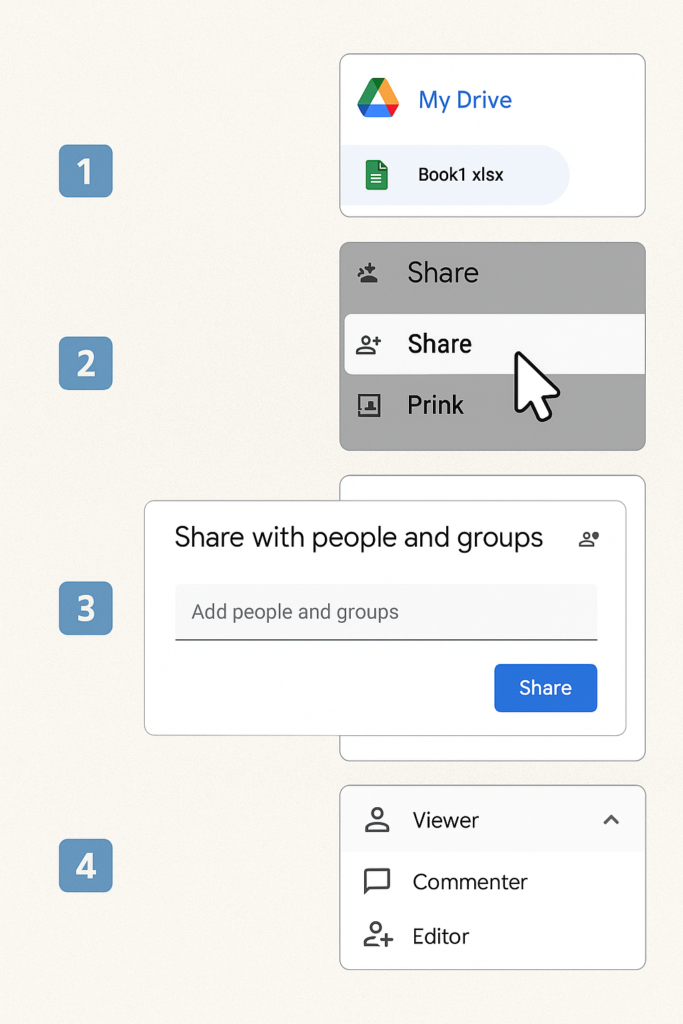This screenshot has height=1024, width=683.
Task: Click the people icon in the share dialog corner
Action: click(589, 539)
